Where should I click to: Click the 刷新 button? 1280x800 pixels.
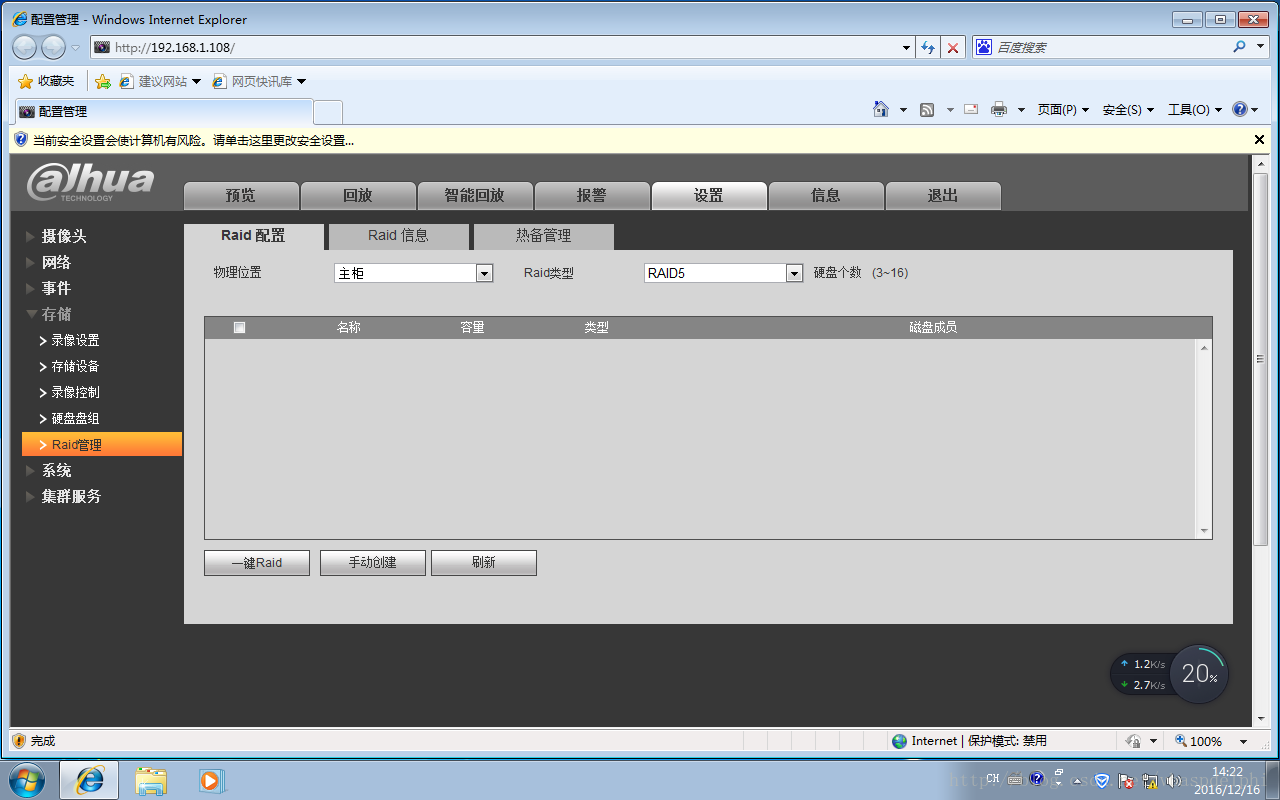pyautogui.click(x=484, y=563)
